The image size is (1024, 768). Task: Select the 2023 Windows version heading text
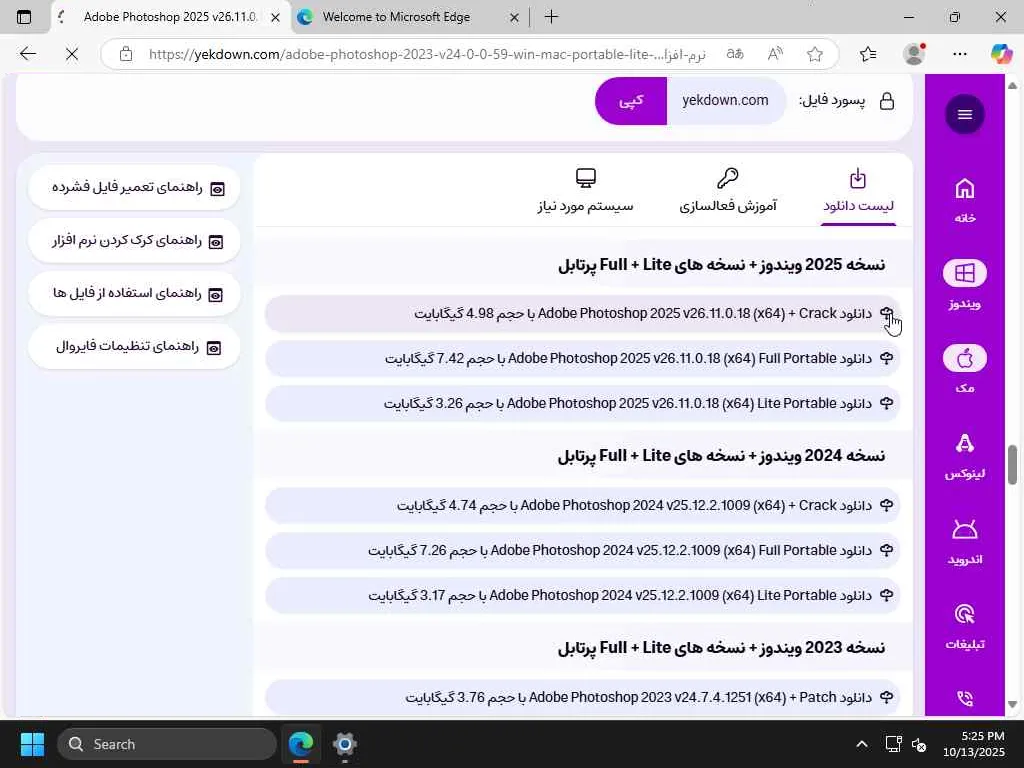[x=722, y=647]
